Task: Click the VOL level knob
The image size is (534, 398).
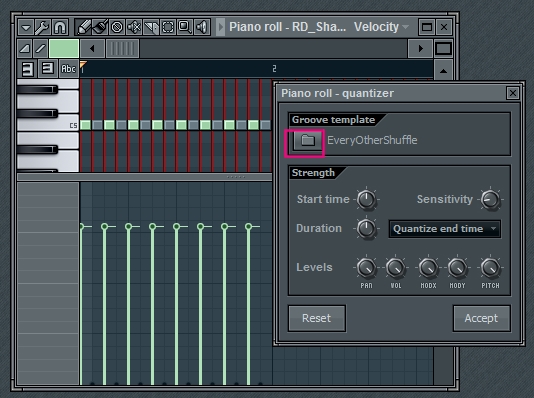Action: [x=396, y=268]
